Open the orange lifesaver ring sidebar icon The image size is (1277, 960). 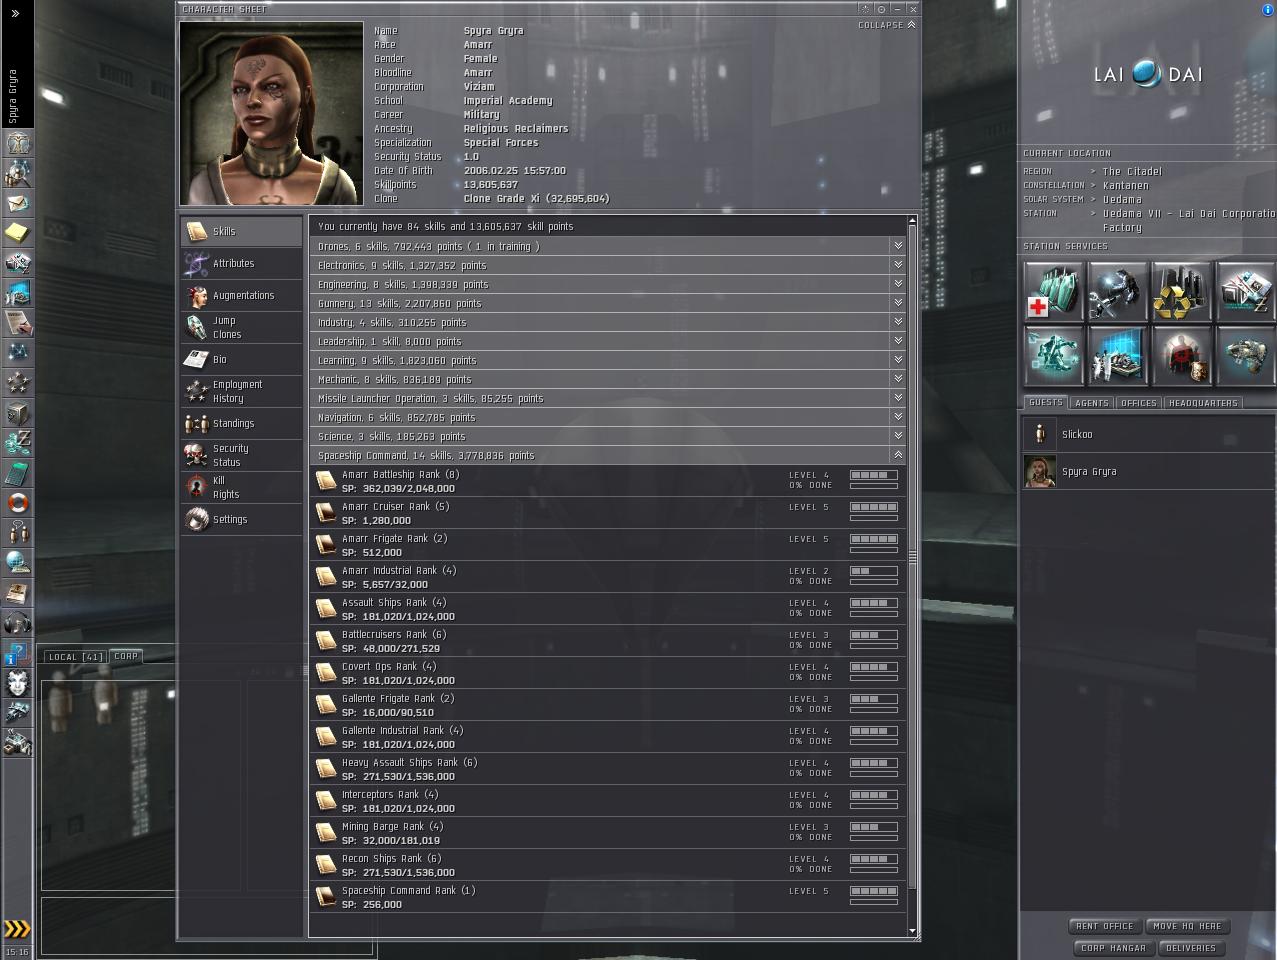point(17,503)
